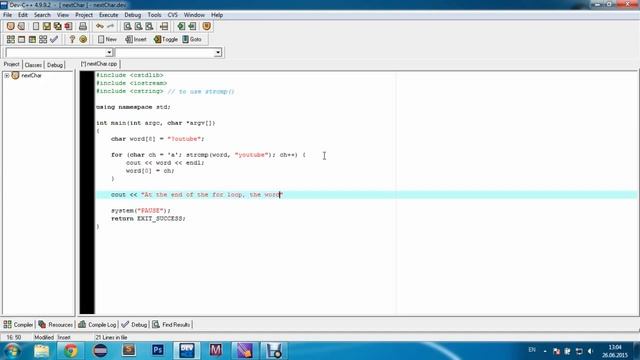This screenshot has width=640, height=360.
Task: Click the 'system("PAUSE");' code line
Action: (x=141, y=211)
